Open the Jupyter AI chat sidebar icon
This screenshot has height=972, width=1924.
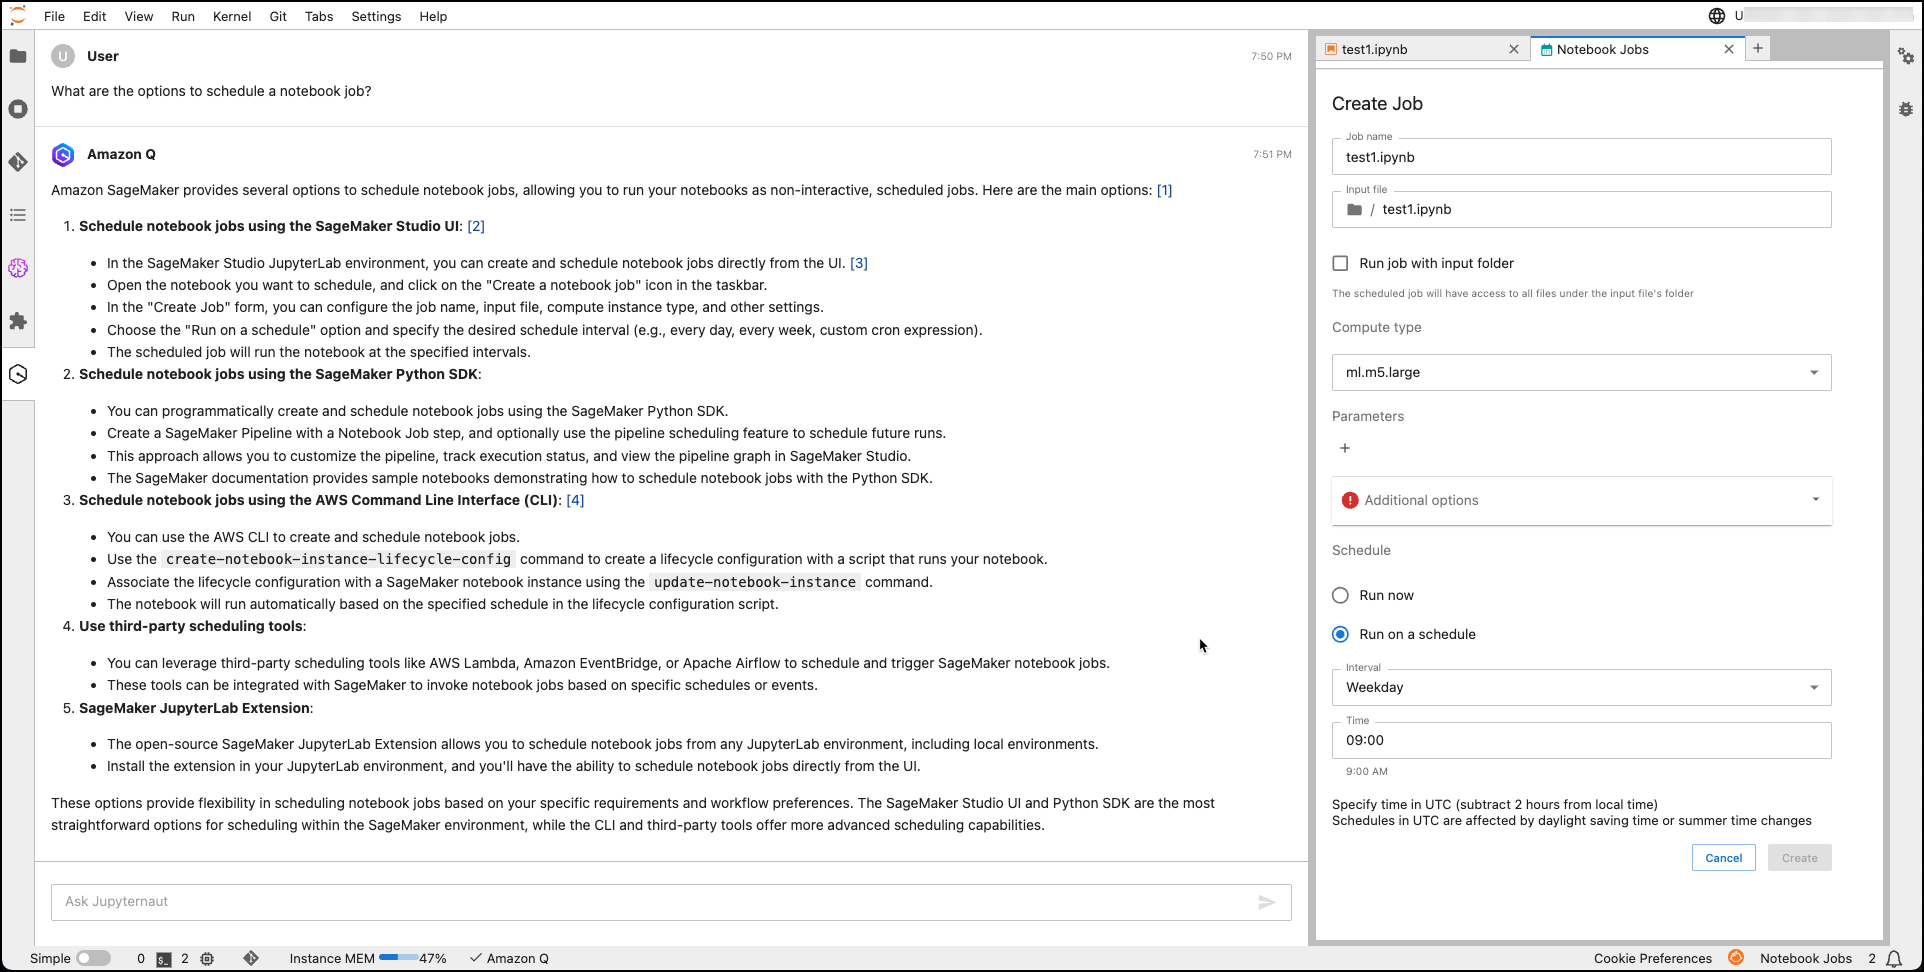coord(18,268)
